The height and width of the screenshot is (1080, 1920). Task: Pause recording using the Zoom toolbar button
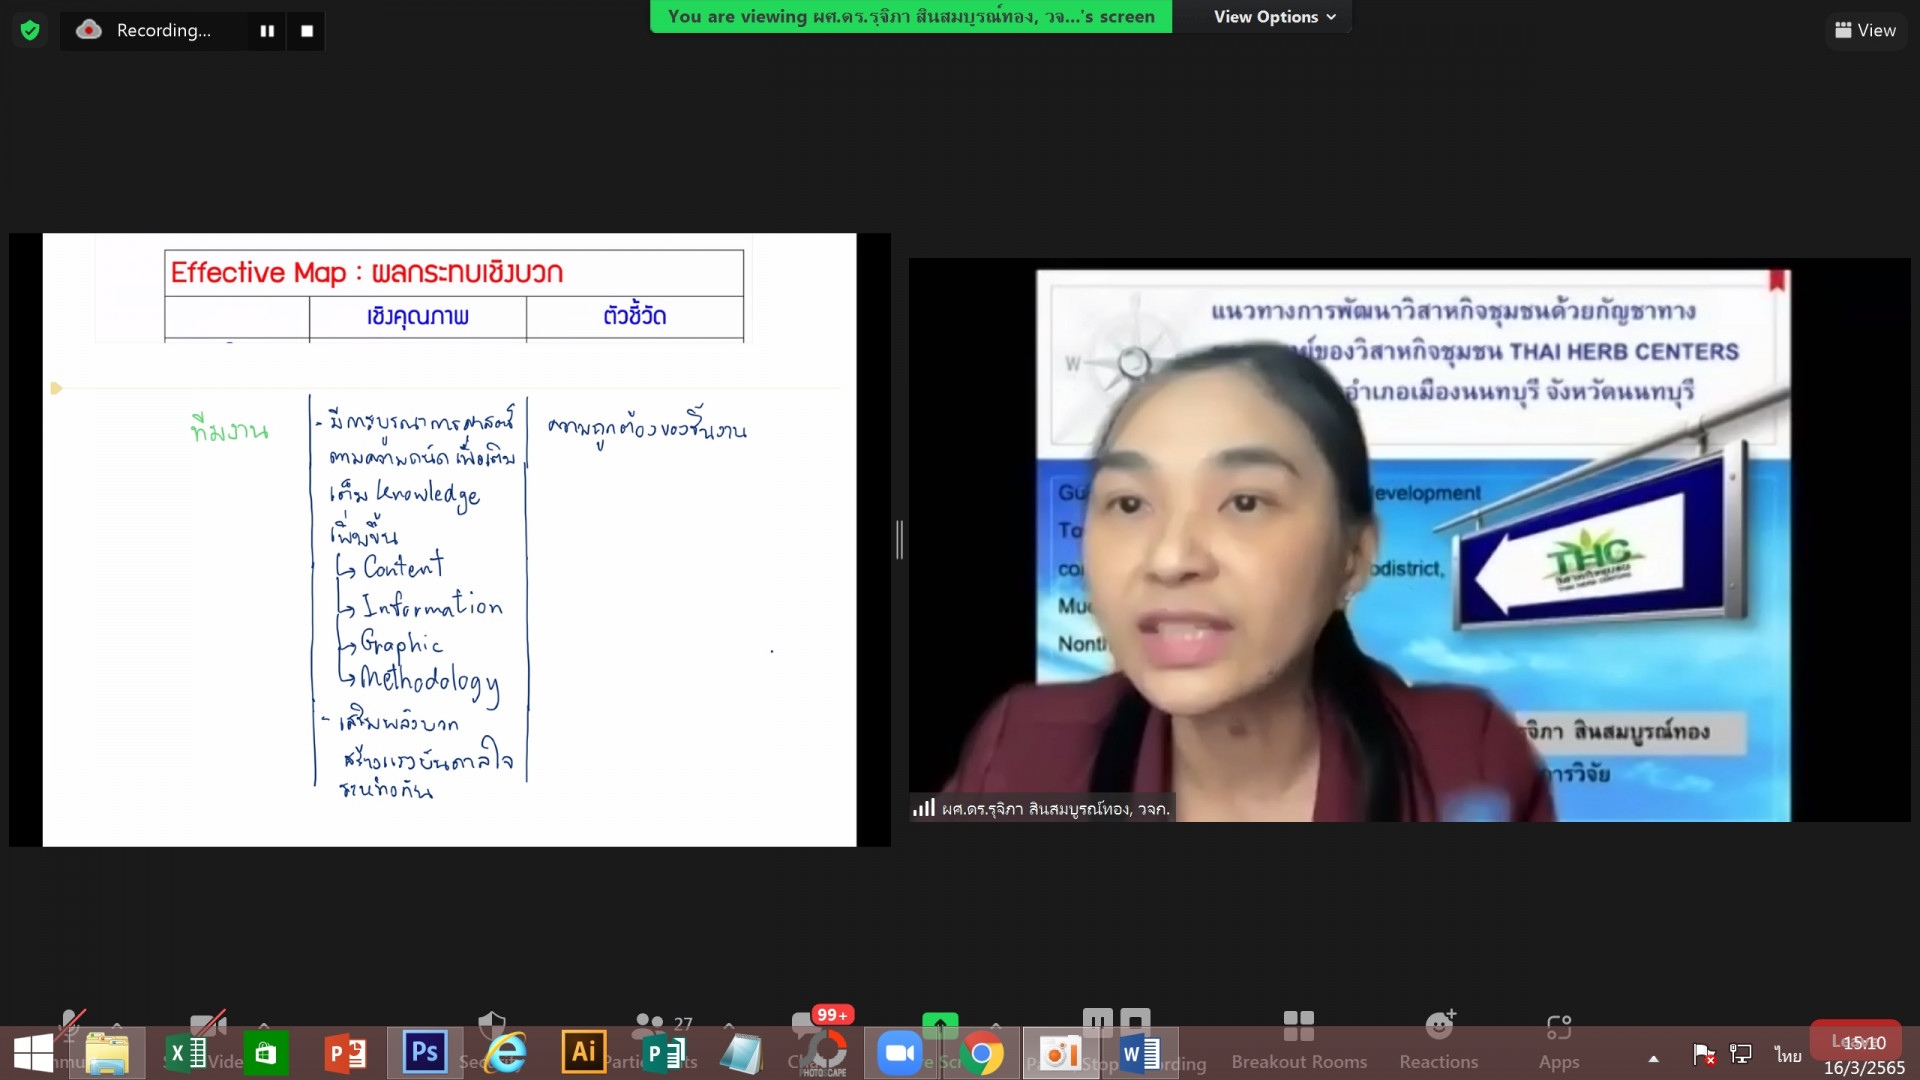[x=1097, y=1021]
